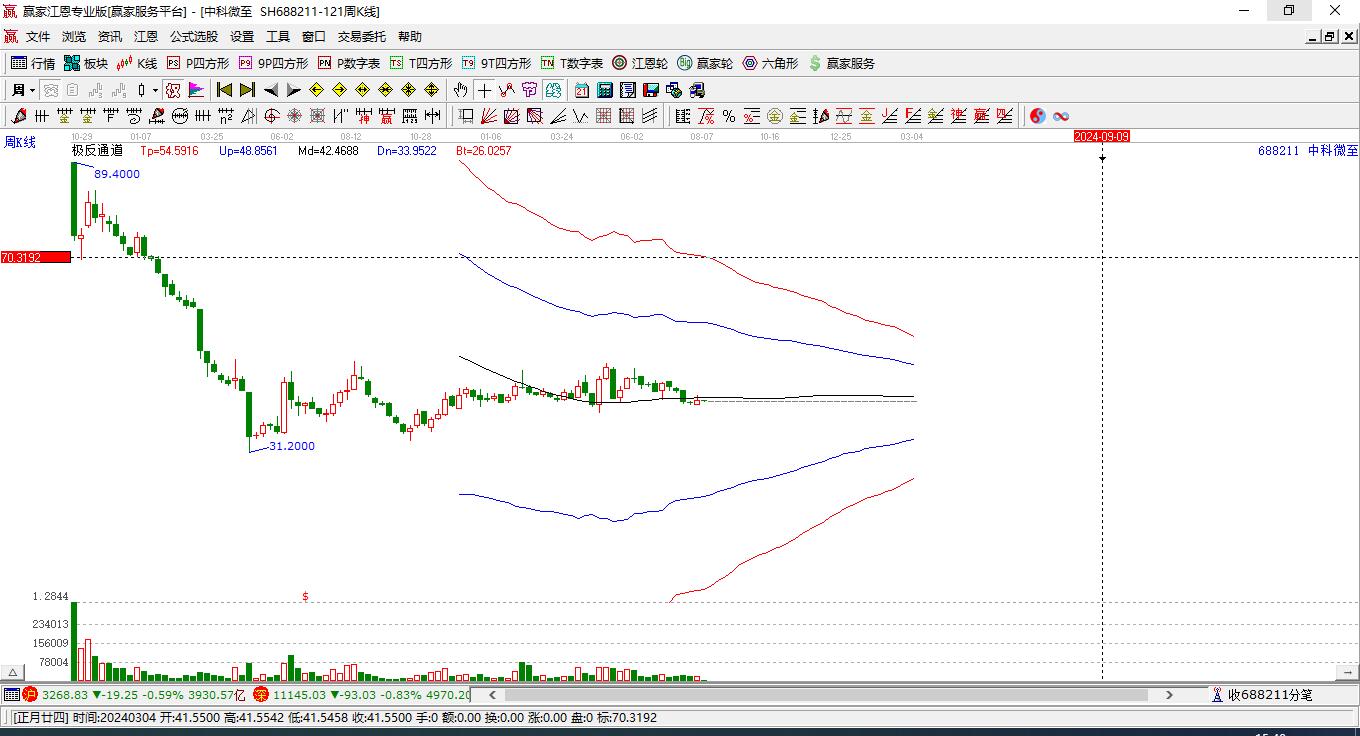Click the table grid icon in status bar
1360x736 pixels.
tap(11, 694)
